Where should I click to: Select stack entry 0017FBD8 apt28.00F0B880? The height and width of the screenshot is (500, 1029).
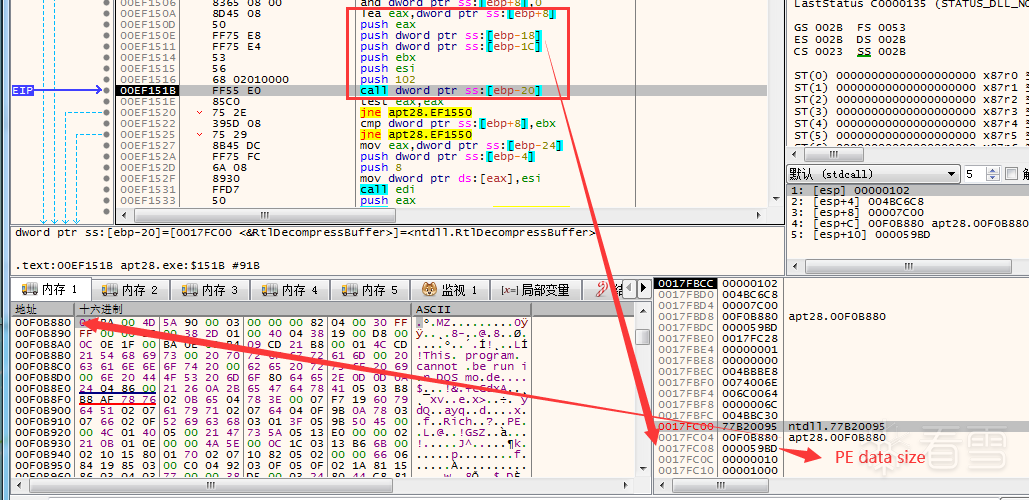pos(841,316)
